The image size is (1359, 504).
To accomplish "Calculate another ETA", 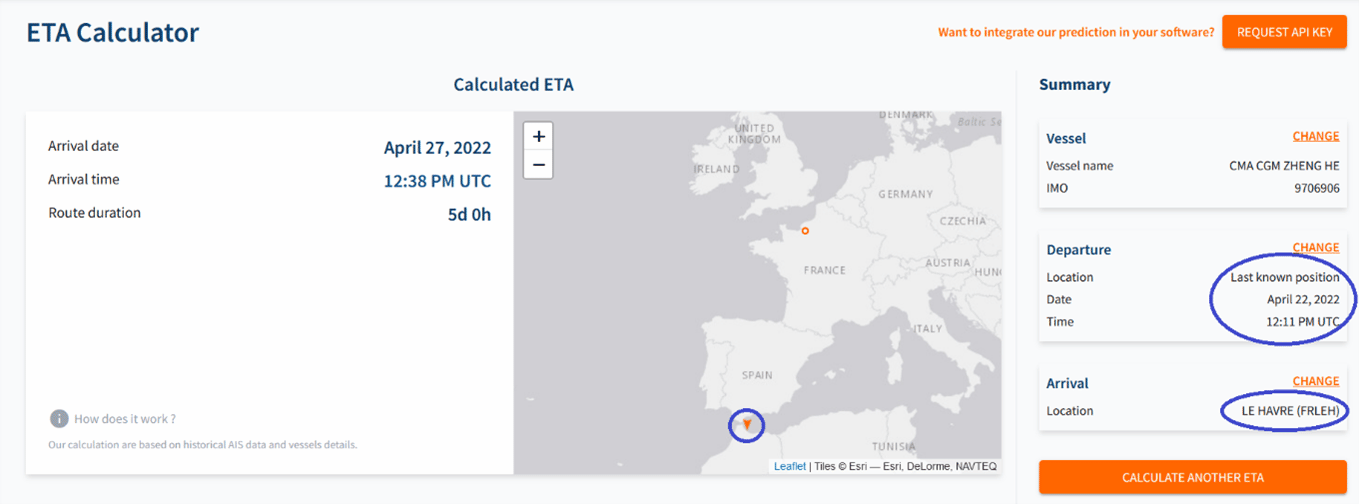I will (1193, 477).
